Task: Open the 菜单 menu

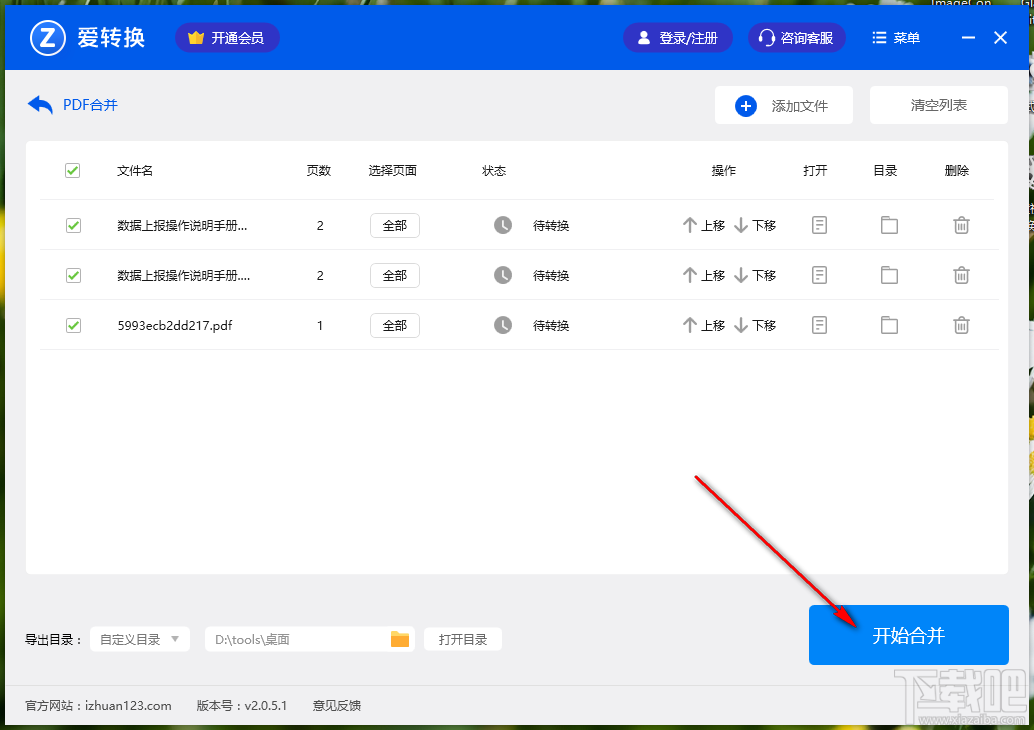Action: pyautogui.click(x=895, y=37)
